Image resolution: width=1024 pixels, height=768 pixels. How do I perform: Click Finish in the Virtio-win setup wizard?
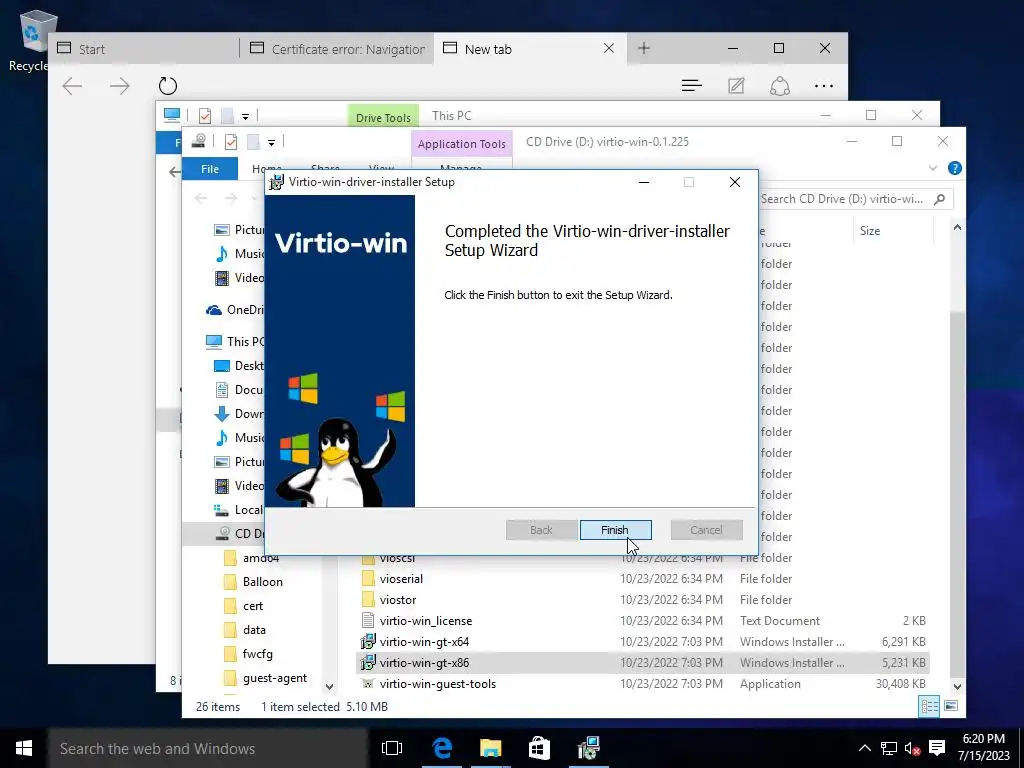pyautogui.click(x=615, y=530)
